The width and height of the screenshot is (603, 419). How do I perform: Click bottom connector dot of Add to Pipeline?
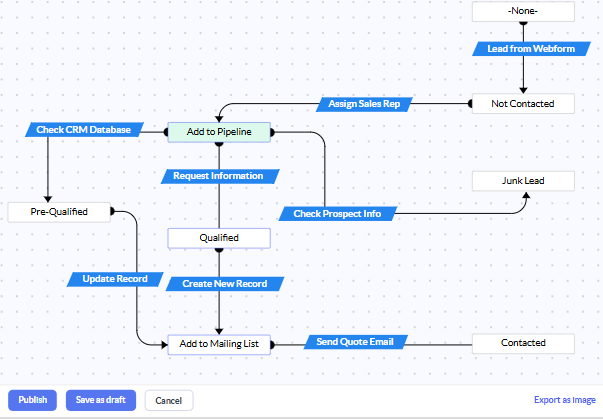[219, 144]
